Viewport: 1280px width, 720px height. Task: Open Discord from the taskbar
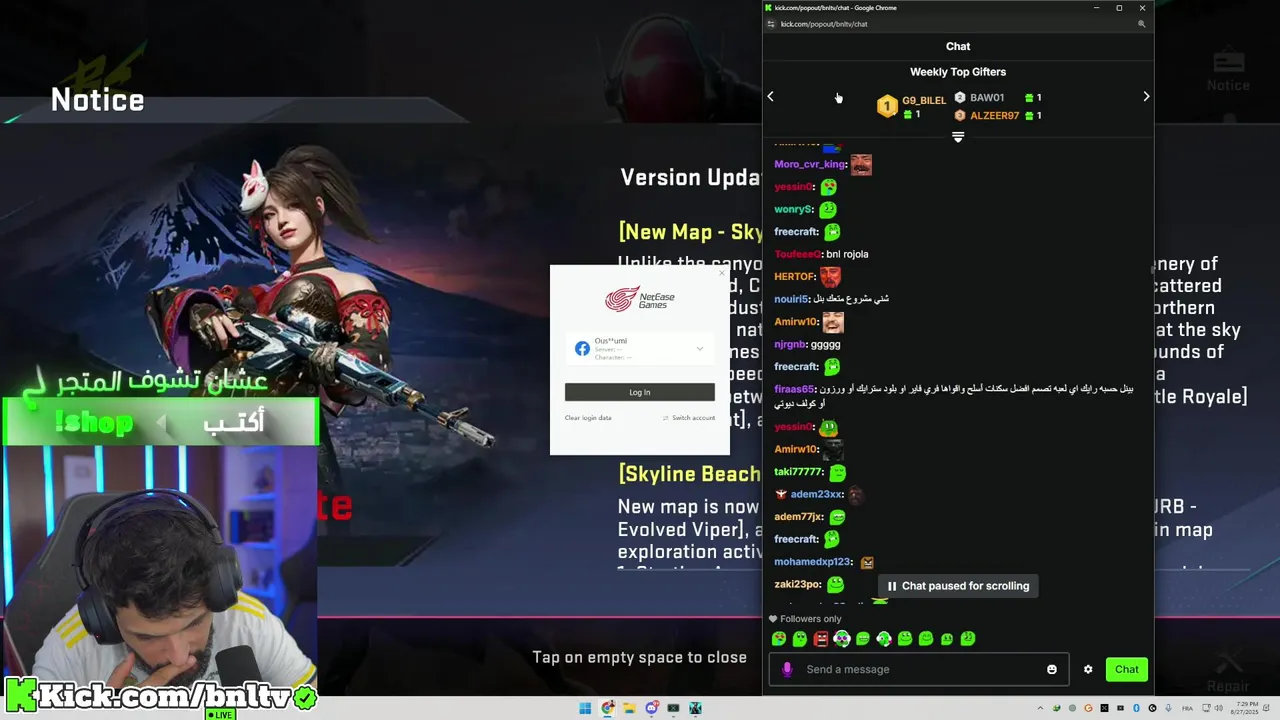coord(651,708)
